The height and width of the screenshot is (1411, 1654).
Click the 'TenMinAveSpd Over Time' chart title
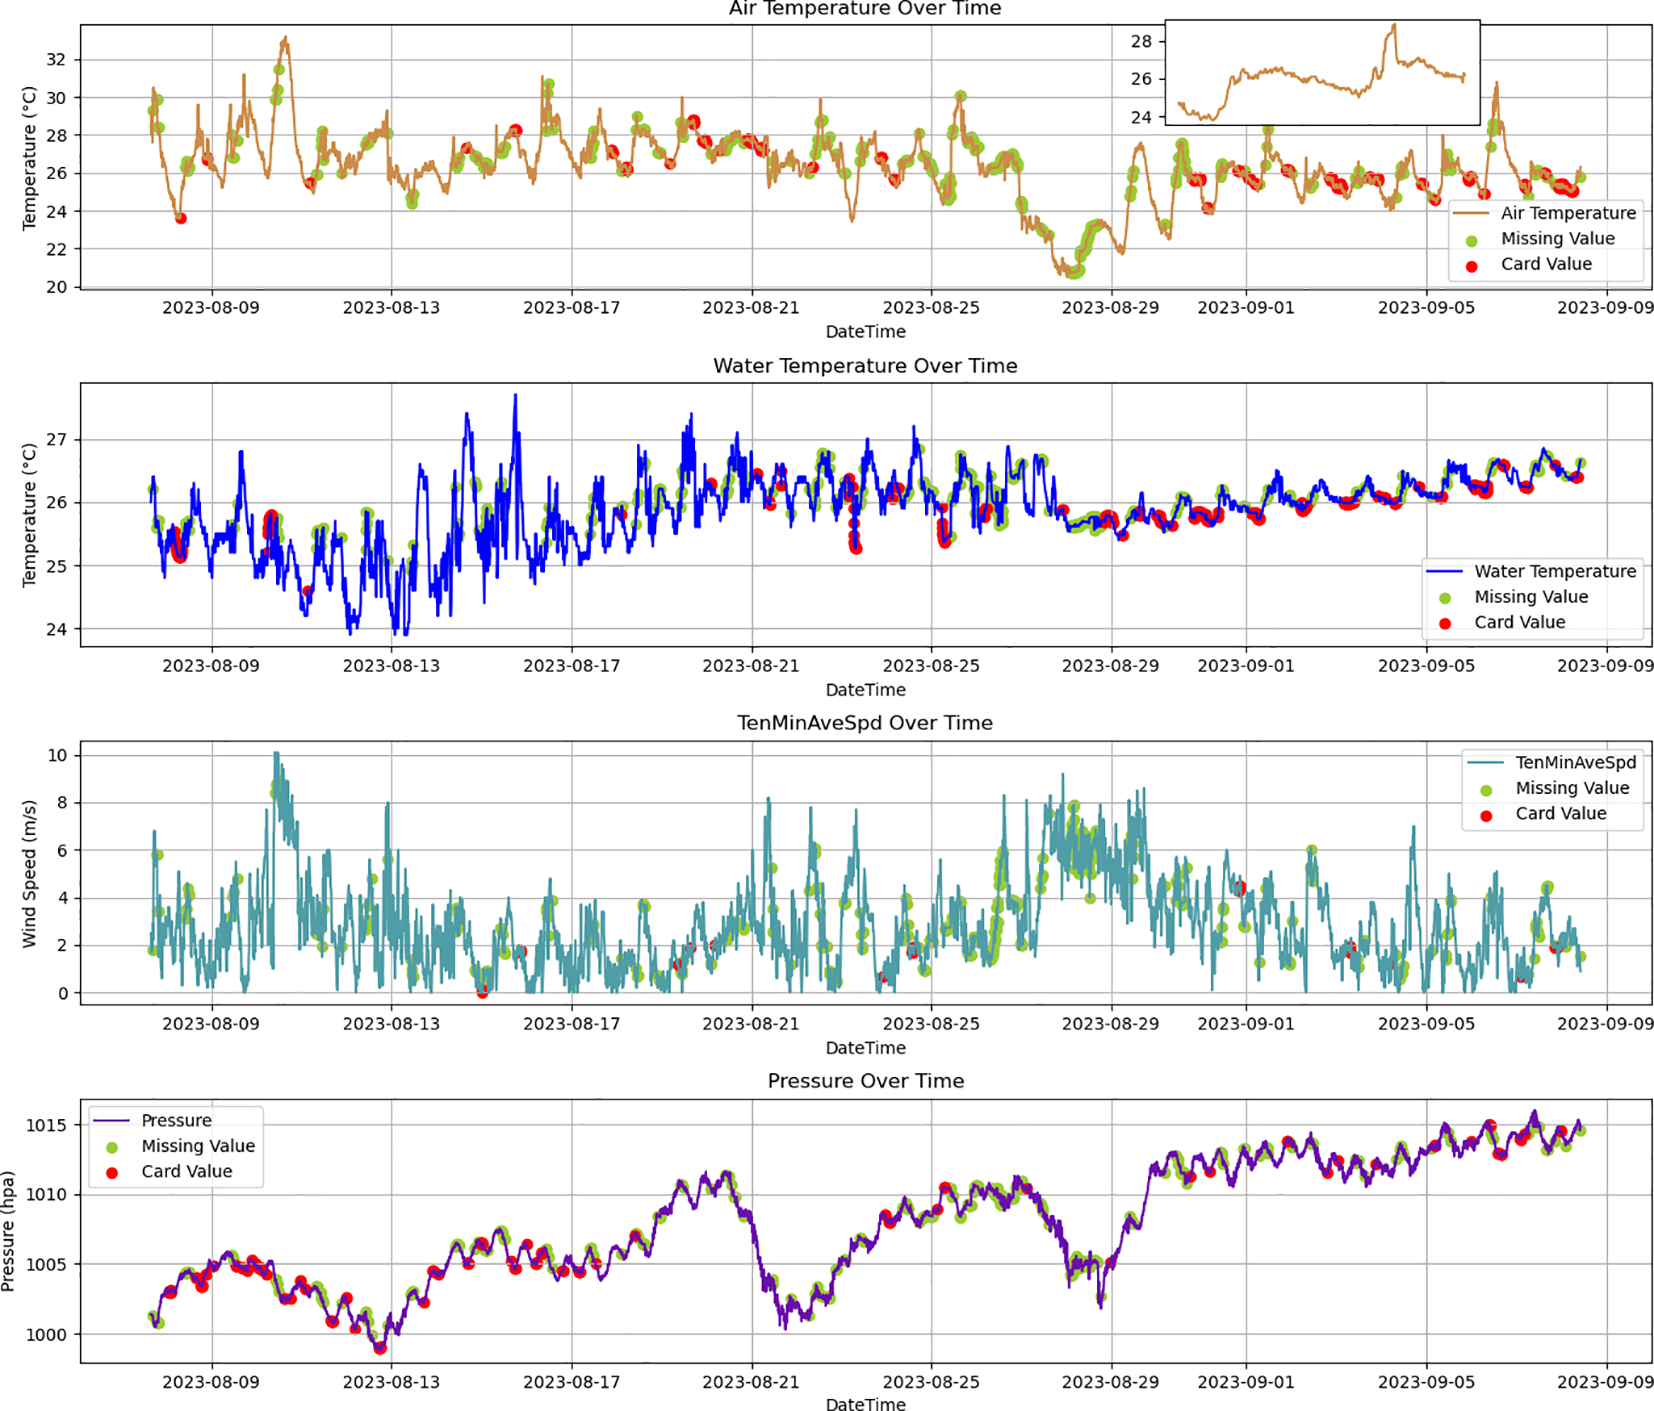(865, 723)
